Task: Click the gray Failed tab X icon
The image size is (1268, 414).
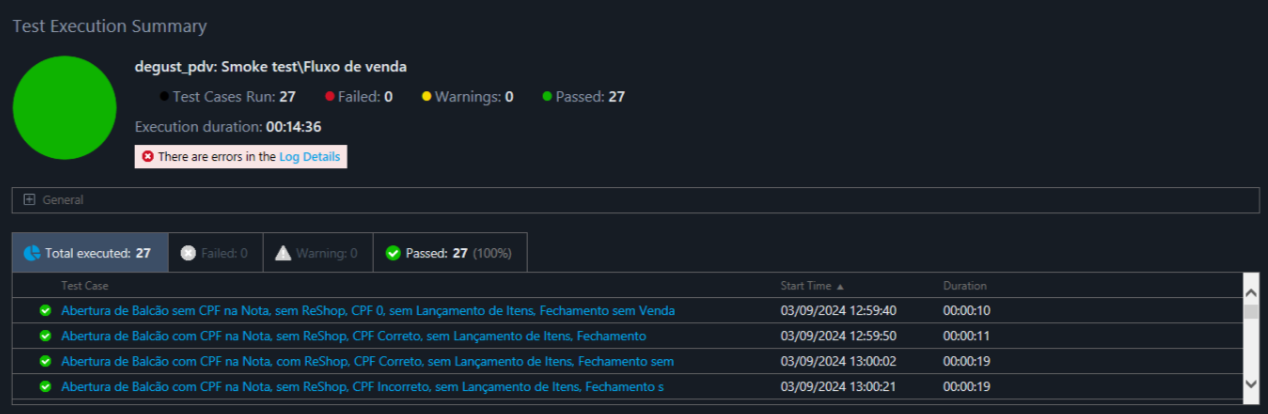Action: coord(188,253)
